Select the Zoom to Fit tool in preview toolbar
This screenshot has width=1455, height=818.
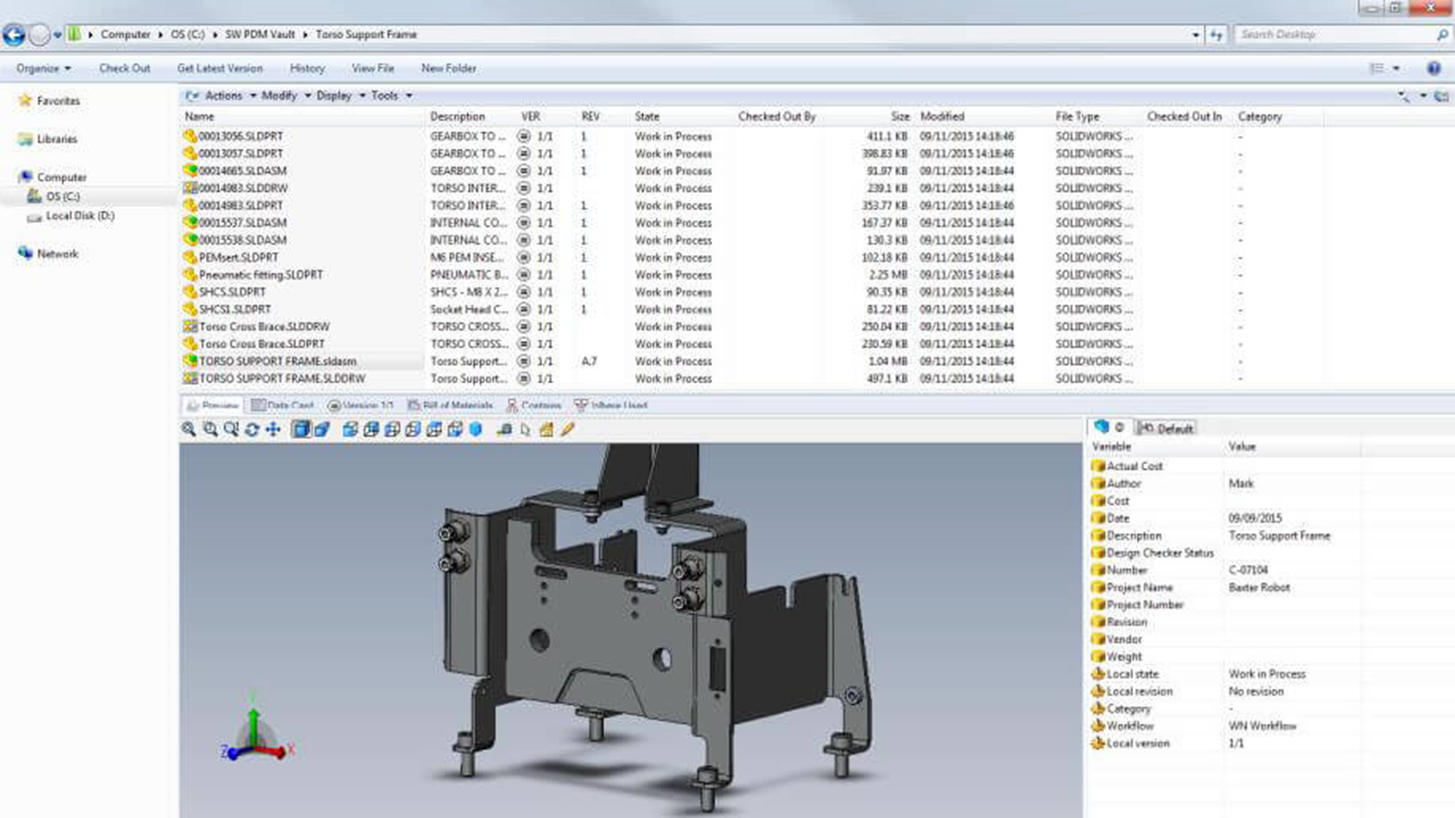pyautogui.click(x=190, y=429)
